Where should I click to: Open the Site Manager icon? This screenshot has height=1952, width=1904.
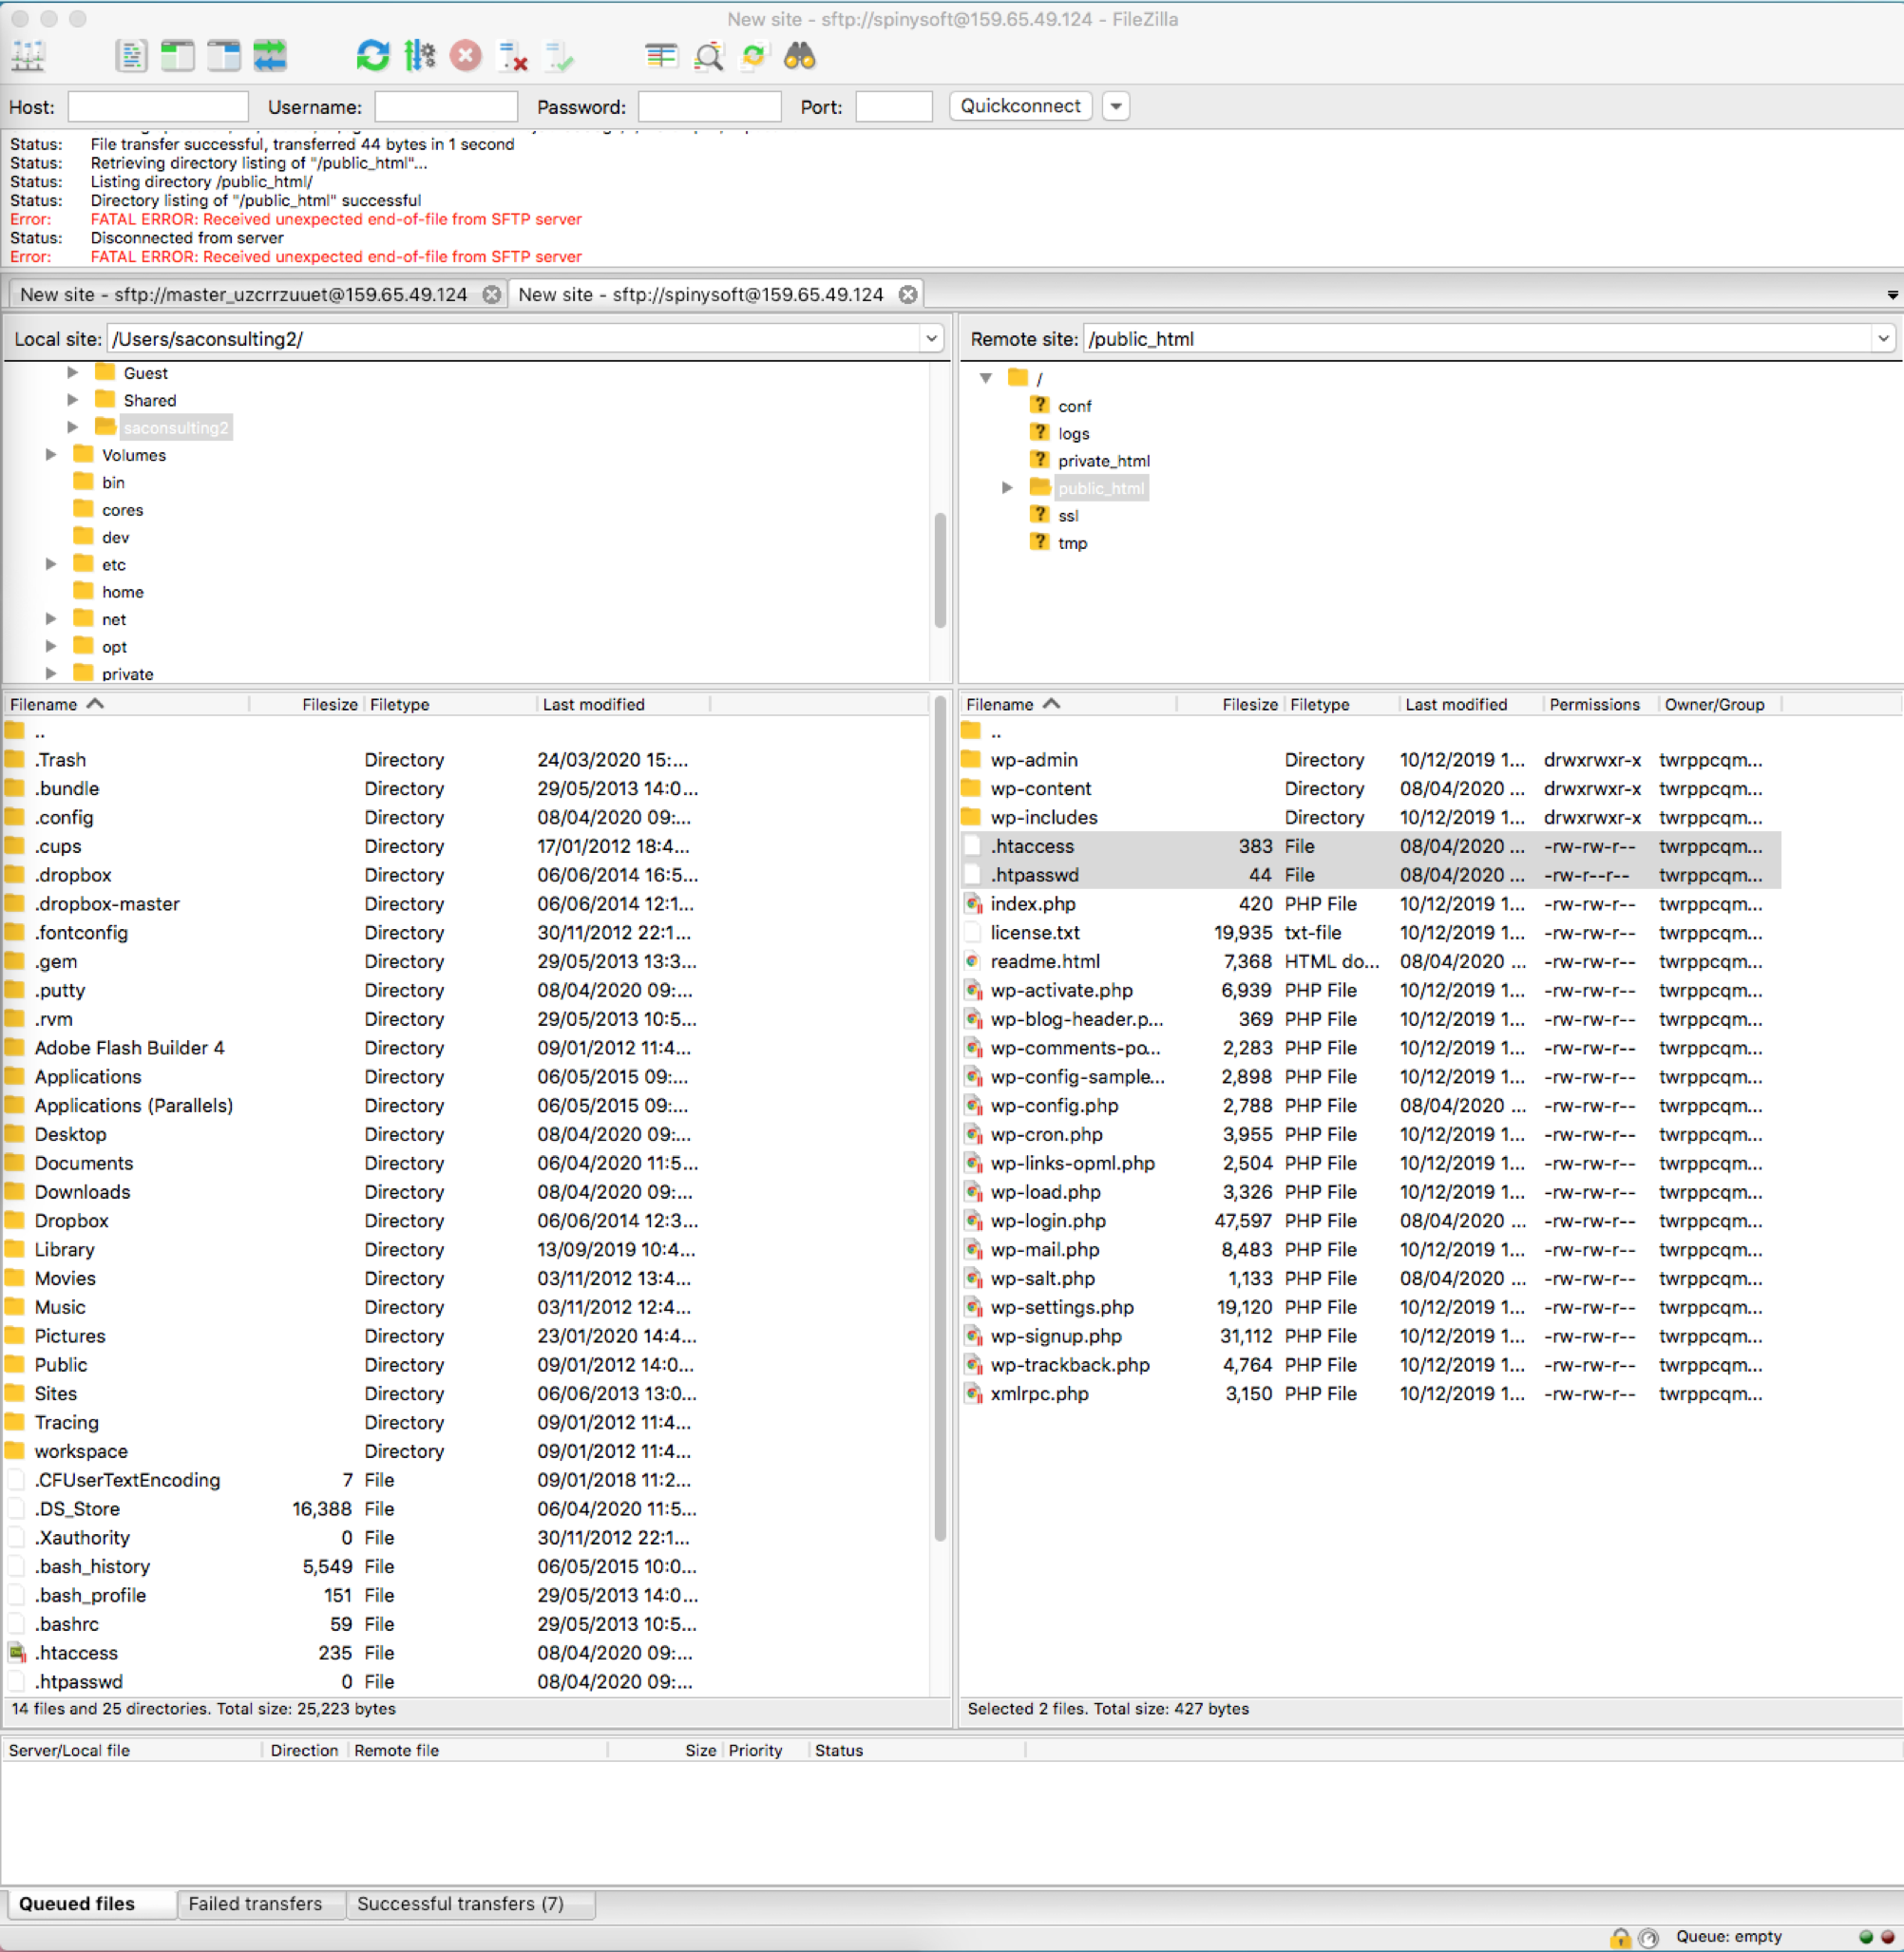click(28, 56)
